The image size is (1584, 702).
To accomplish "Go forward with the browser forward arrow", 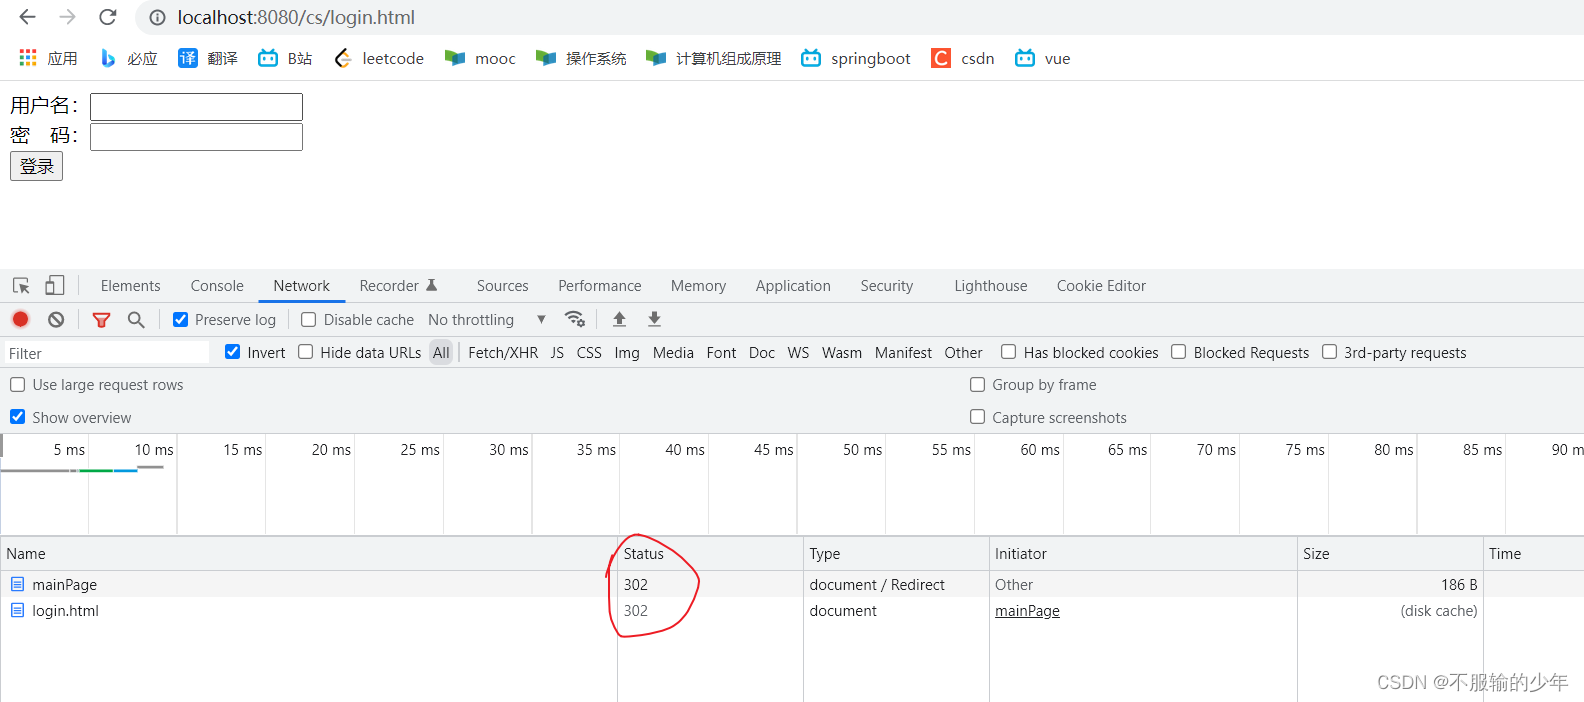I will coord(67,17).
